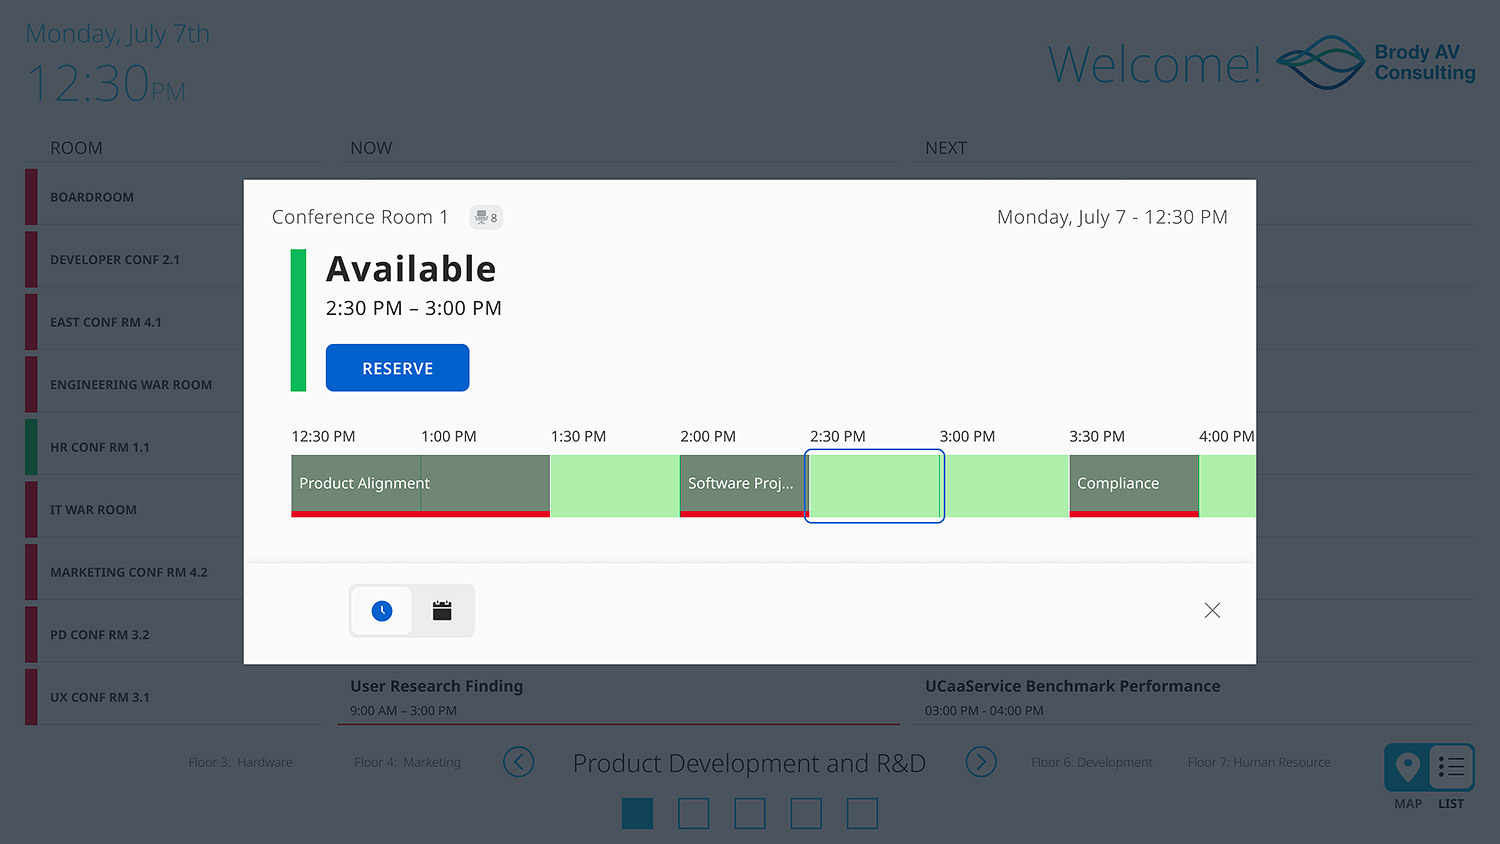Open the Floor 6: Development section
Image resolution: width=1500 pixels, height=844 pixels.
(1092, 762)
